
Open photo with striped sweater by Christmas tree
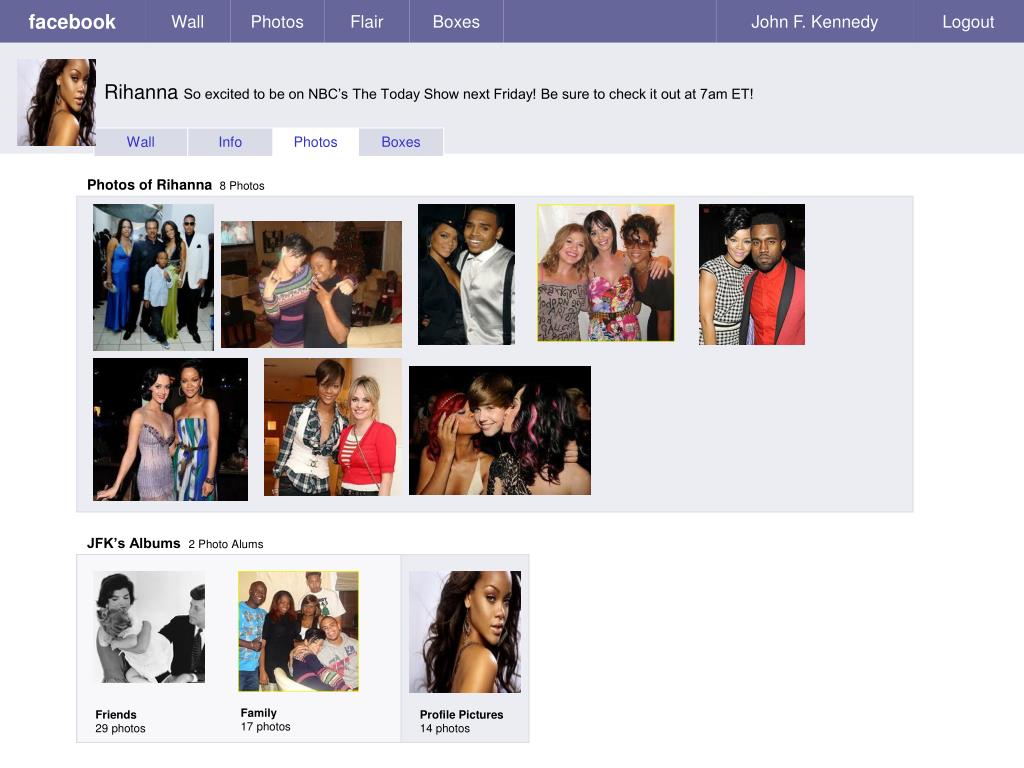312,284
